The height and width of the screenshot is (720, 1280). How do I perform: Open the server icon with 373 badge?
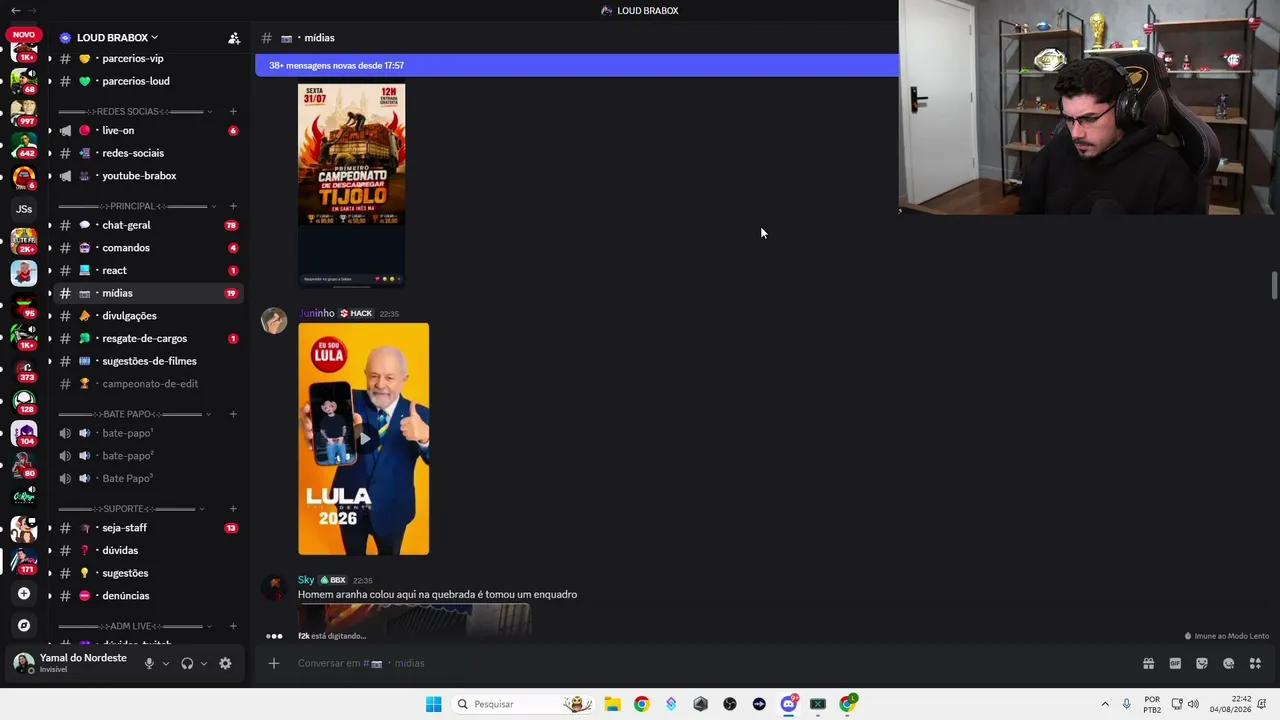(x=24, y=368)
